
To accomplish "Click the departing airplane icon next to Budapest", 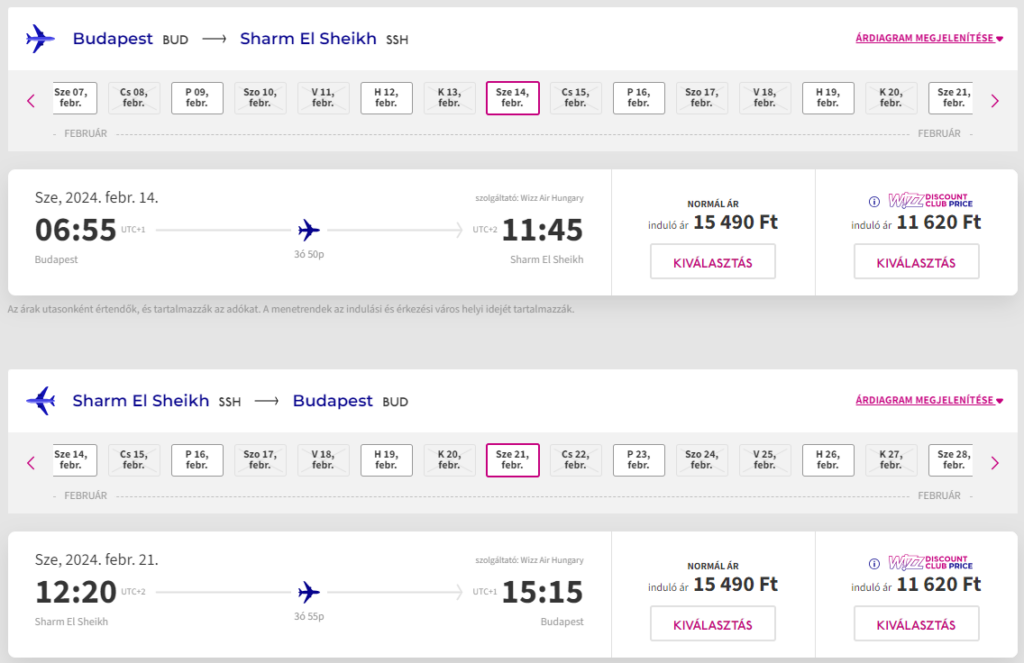I will click(40, 39).
